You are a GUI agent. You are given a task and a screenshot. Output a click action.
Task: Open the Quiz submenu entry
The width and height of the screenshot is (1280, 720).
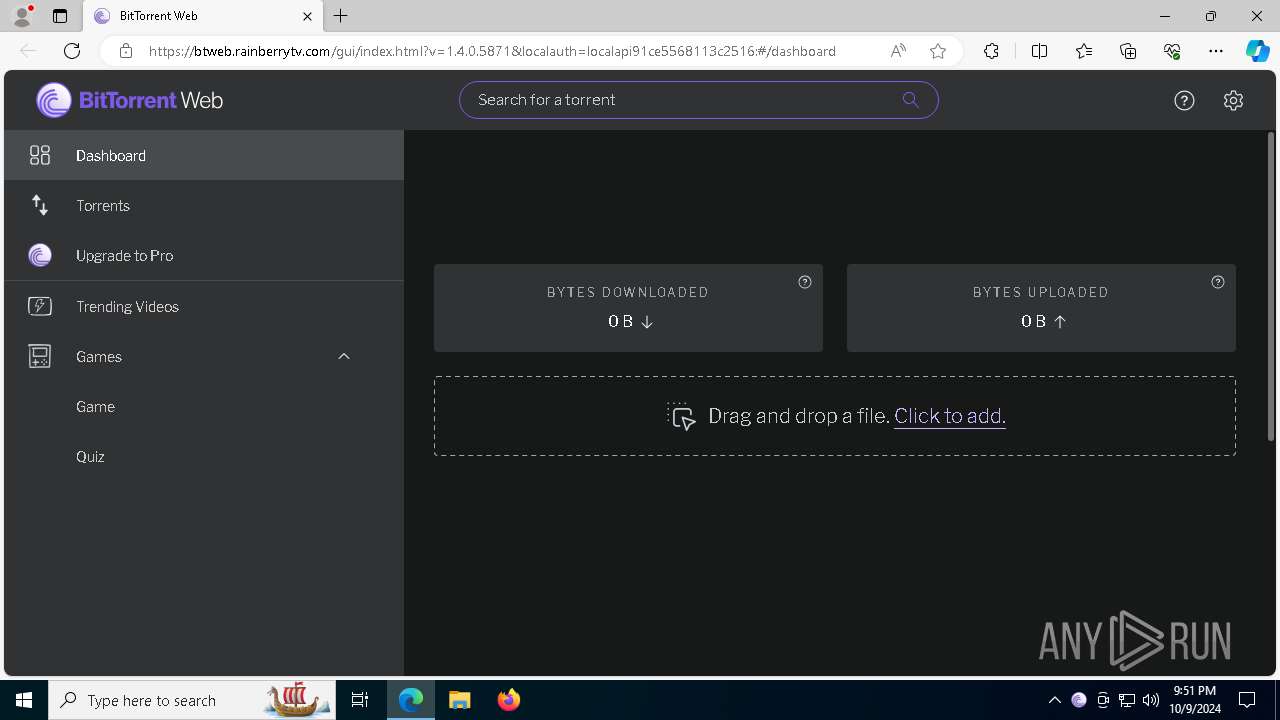click(x=204, y=456)
